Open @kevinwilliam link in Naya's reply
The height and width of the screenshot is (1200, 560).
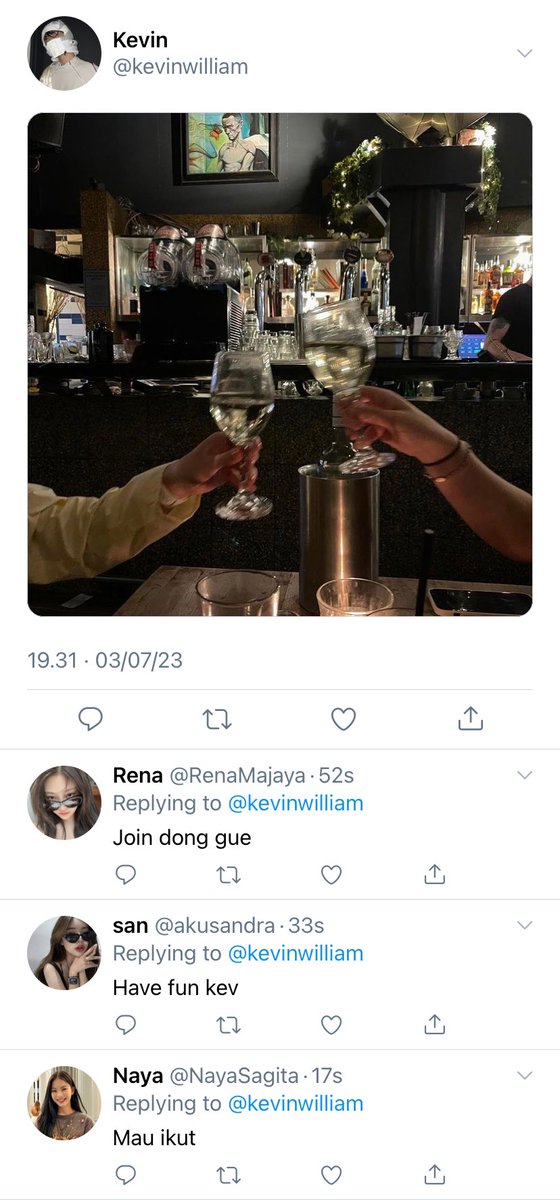pos(295,1103)
